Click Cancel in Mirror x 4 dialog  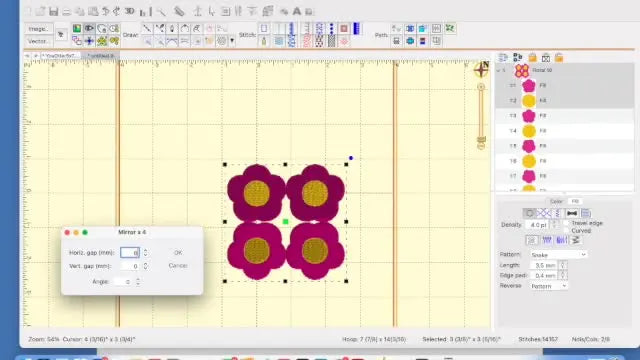178,266
